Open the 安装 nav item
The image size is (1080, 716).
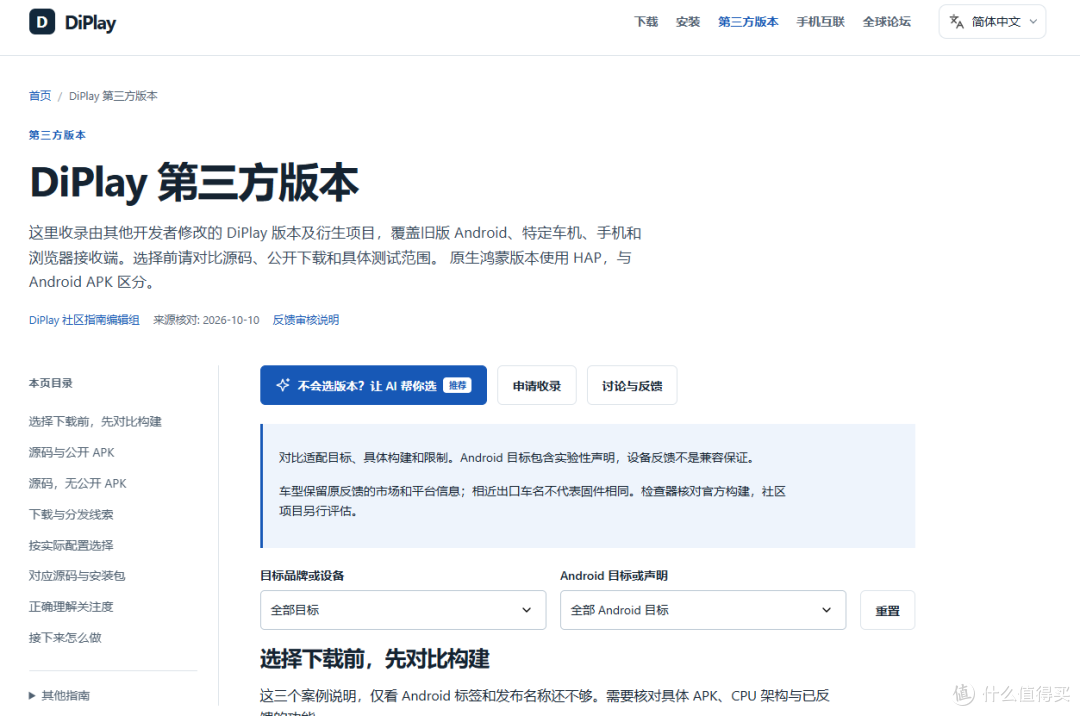pyautogui.click(x=687, y=22)
